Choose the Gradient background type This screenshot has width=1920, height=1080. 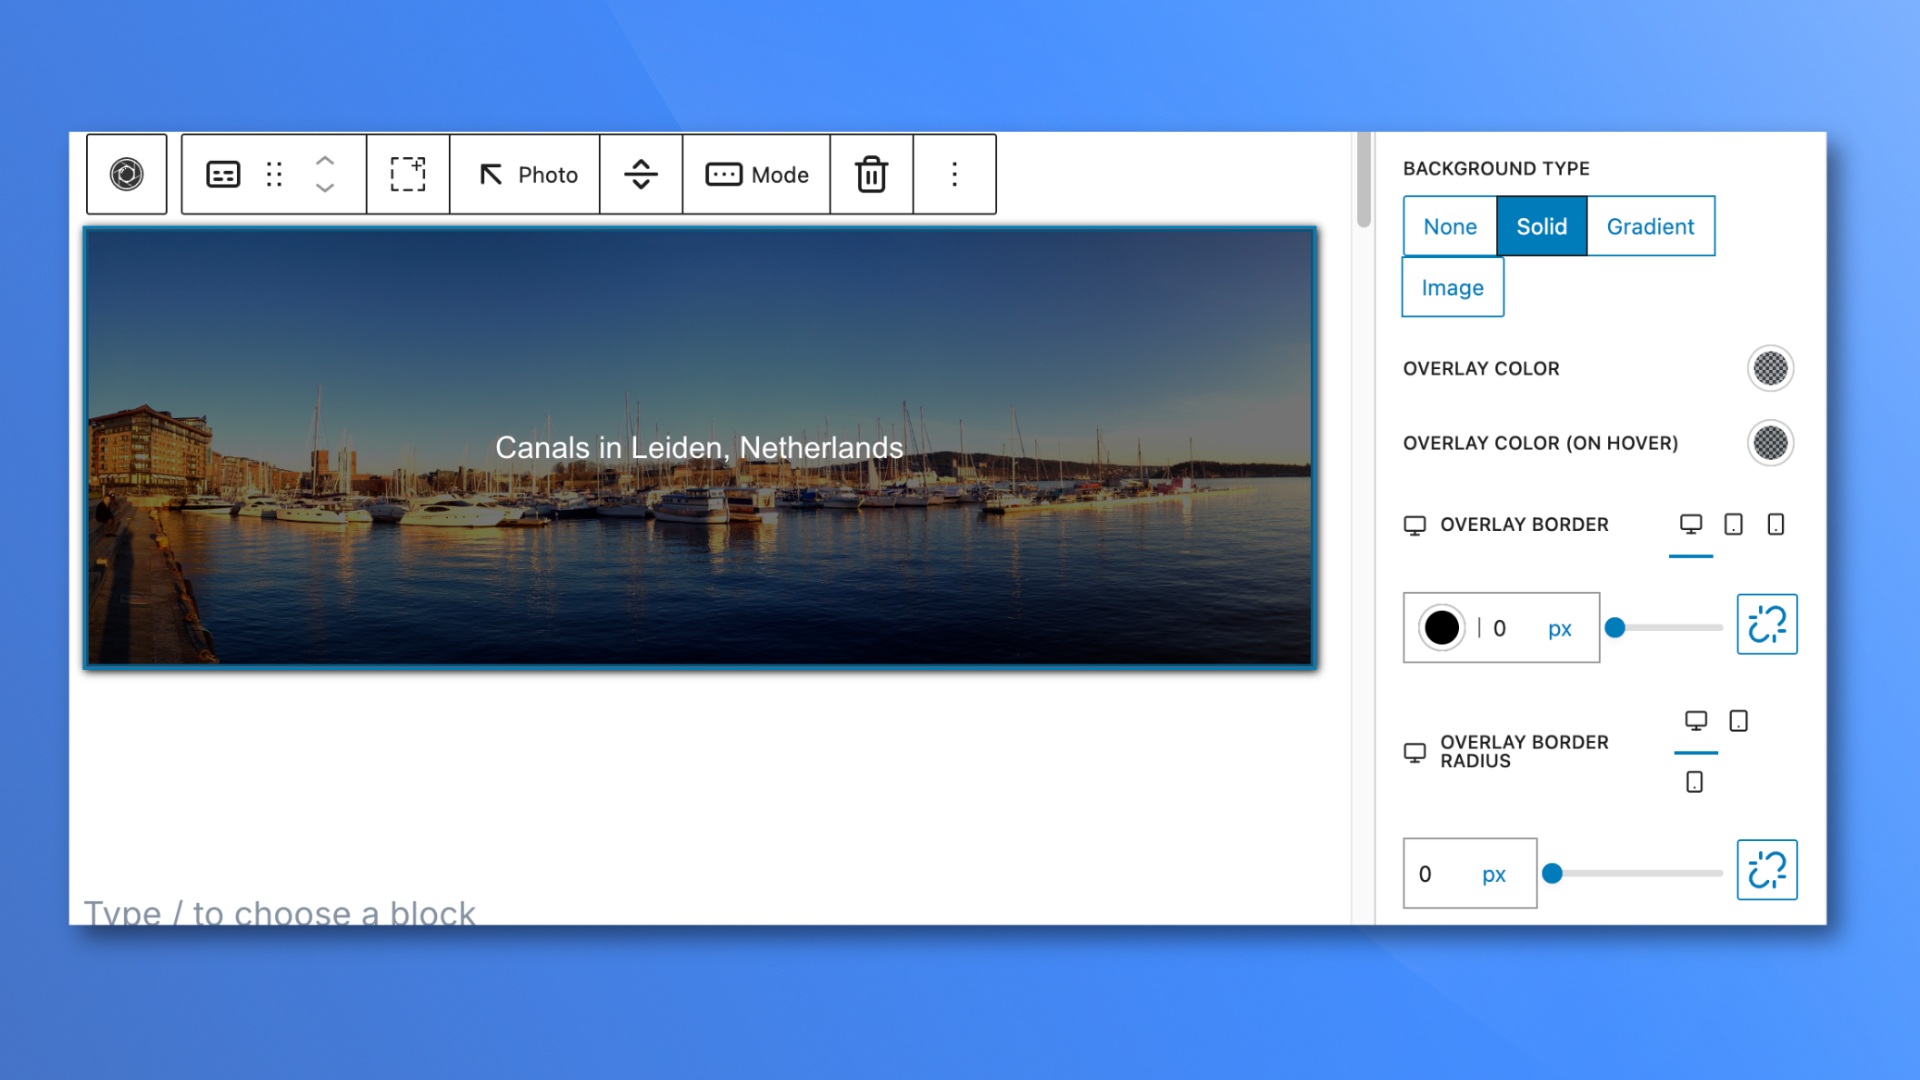click(x=1650, y=227)
